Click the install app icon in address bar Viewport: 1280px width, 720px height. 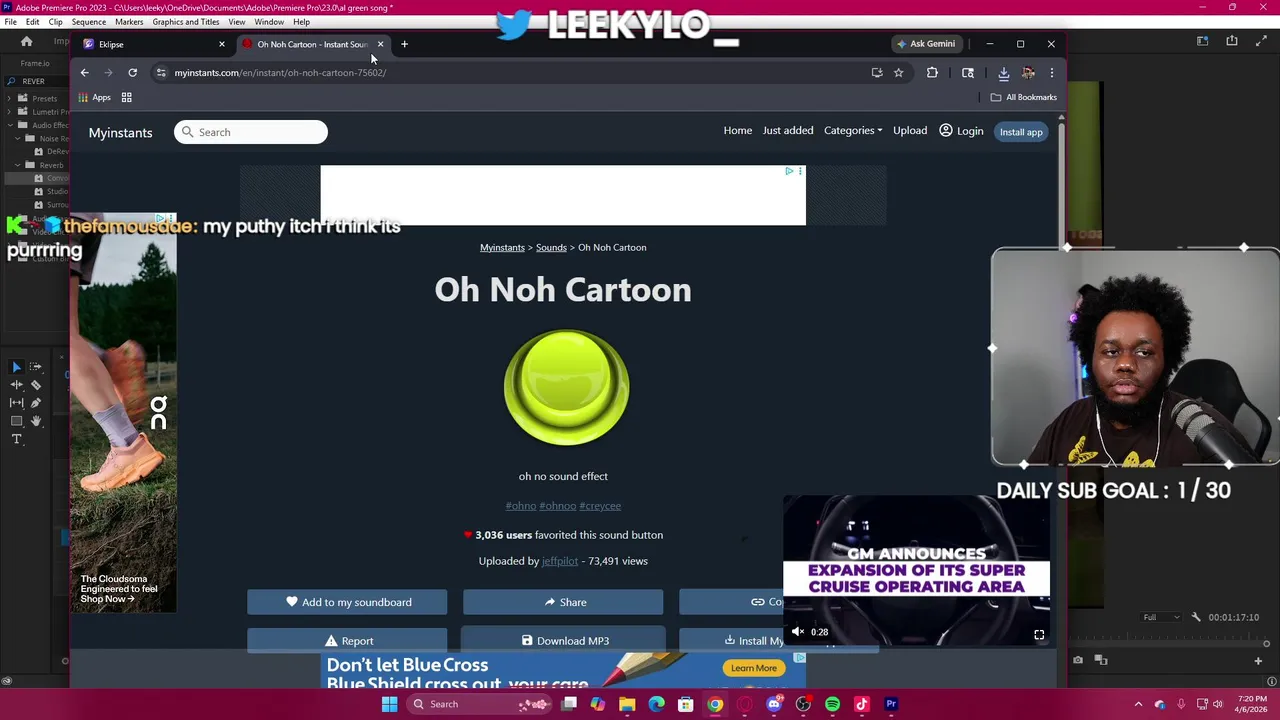point(877,72)
